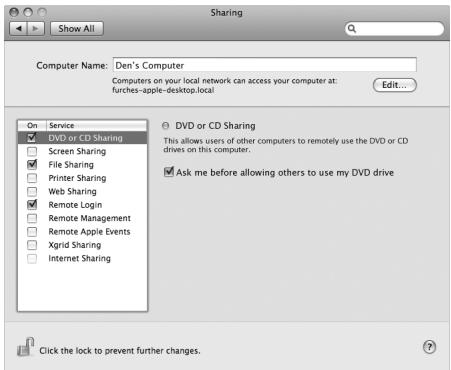451x370 pixels.
Task: Click the forward arrow navigation button
Action: click(36, 29)
